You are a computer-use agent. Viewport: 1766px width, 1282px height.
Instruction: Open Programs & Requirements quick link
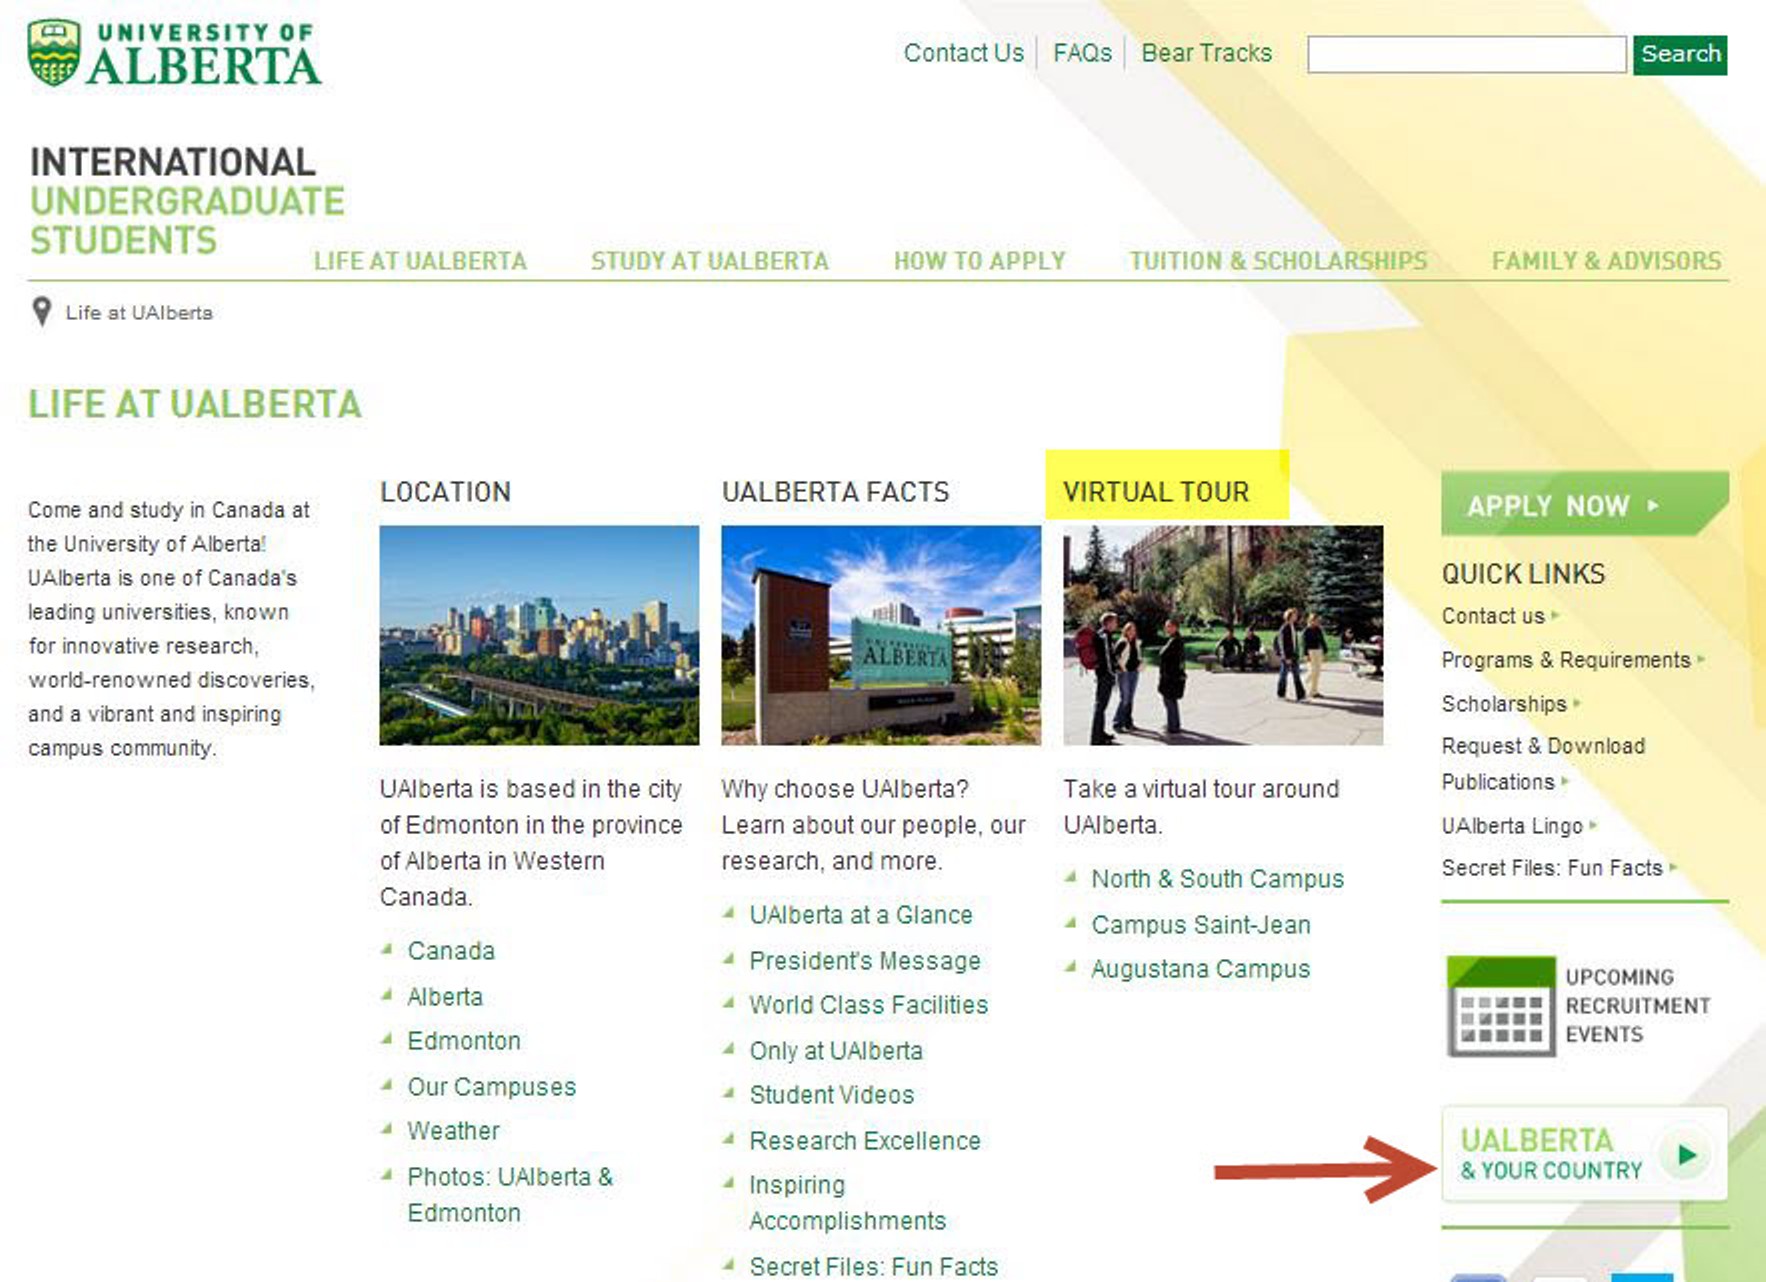(1566, 660)
